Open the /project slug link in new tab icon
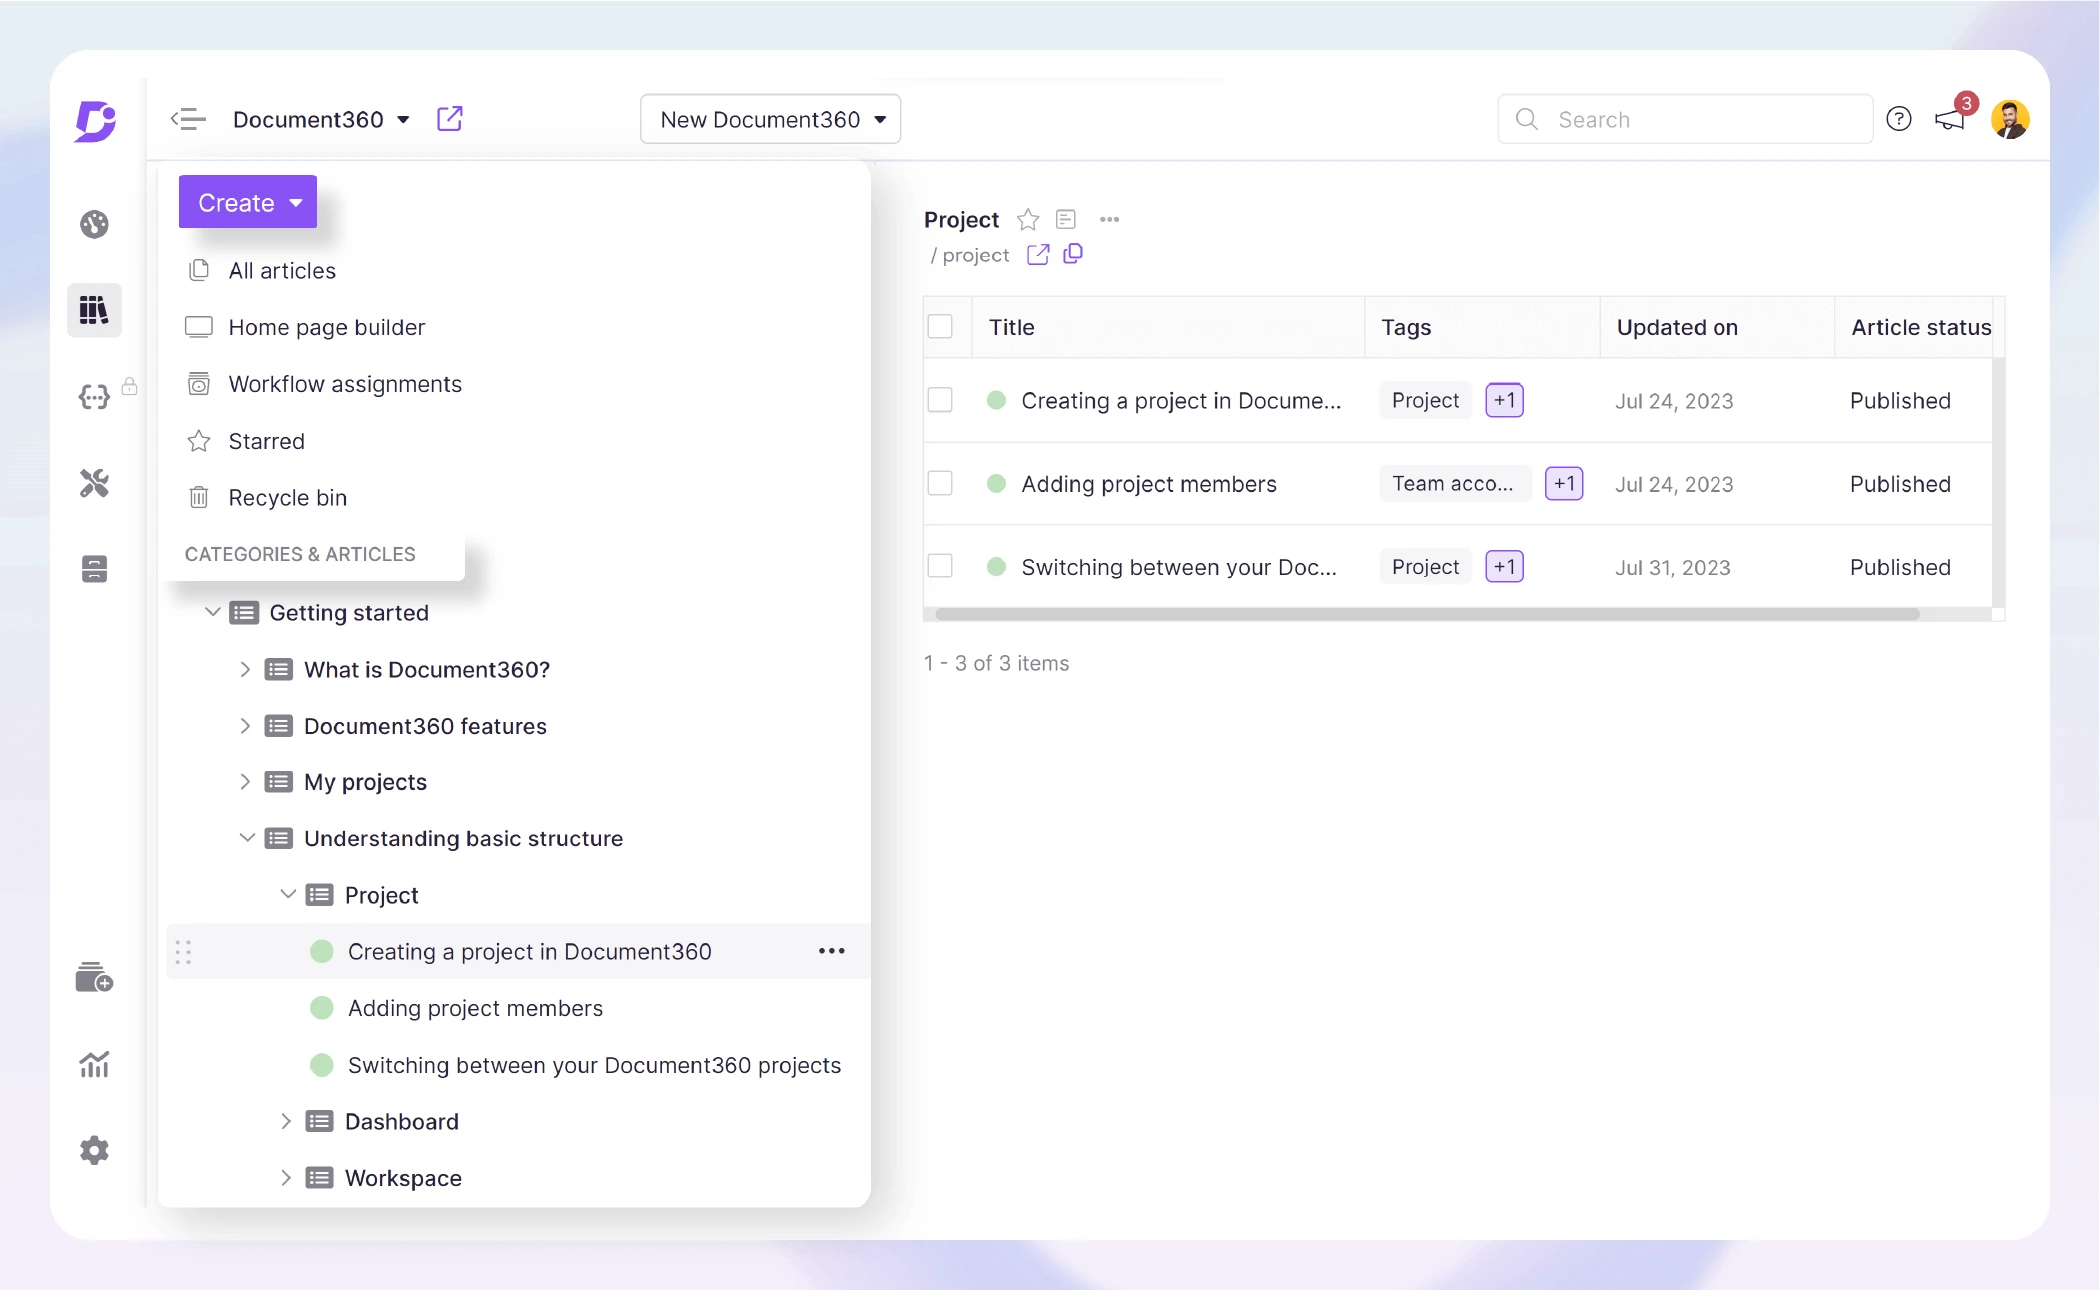 coord(1038,255)
